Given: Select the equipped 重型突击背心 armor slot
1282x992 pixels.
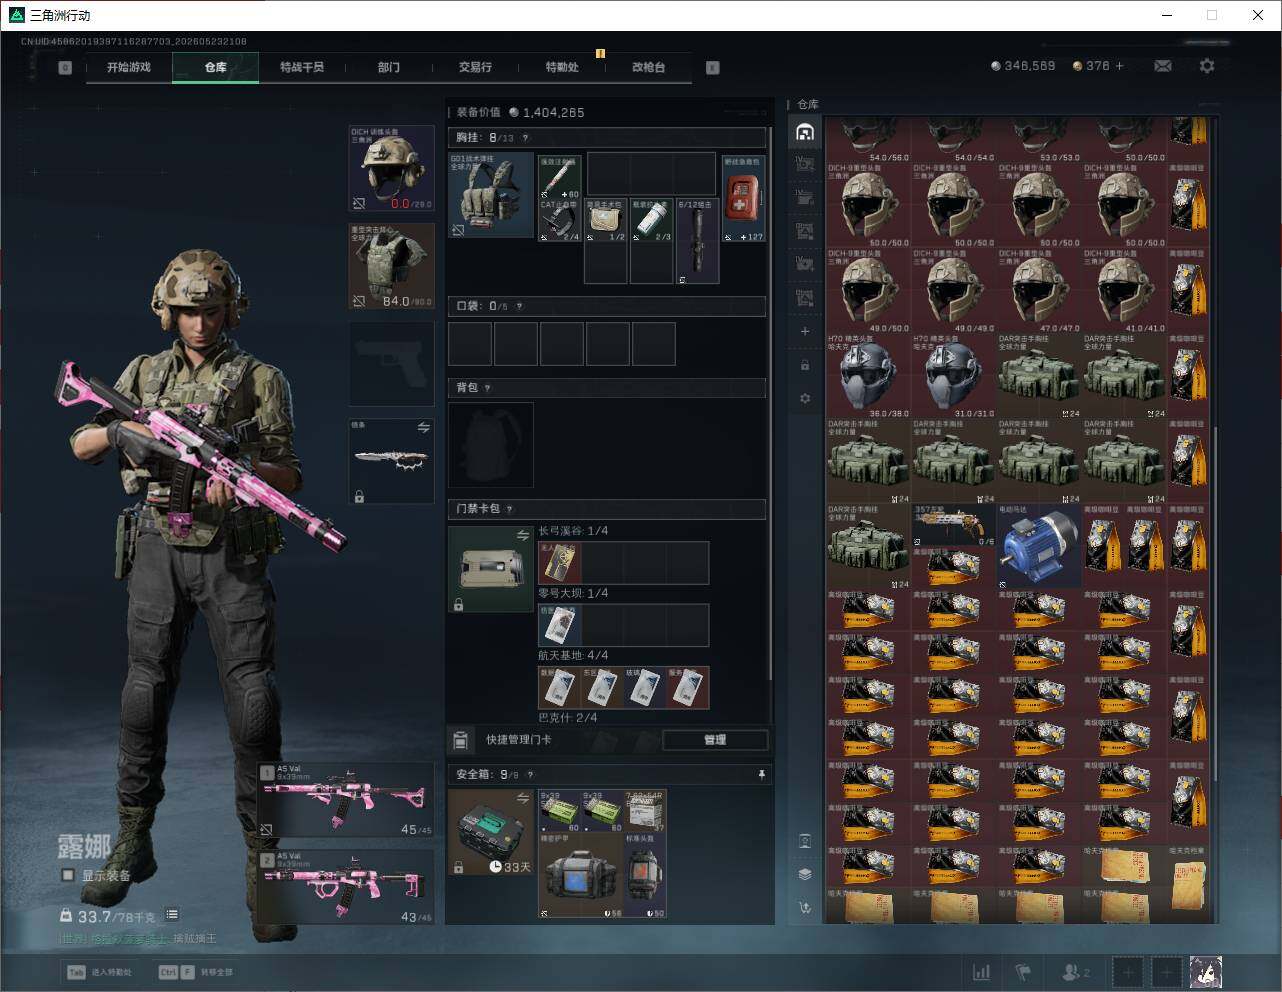Looking at the screenshot, I should click(x=391, y=266).
